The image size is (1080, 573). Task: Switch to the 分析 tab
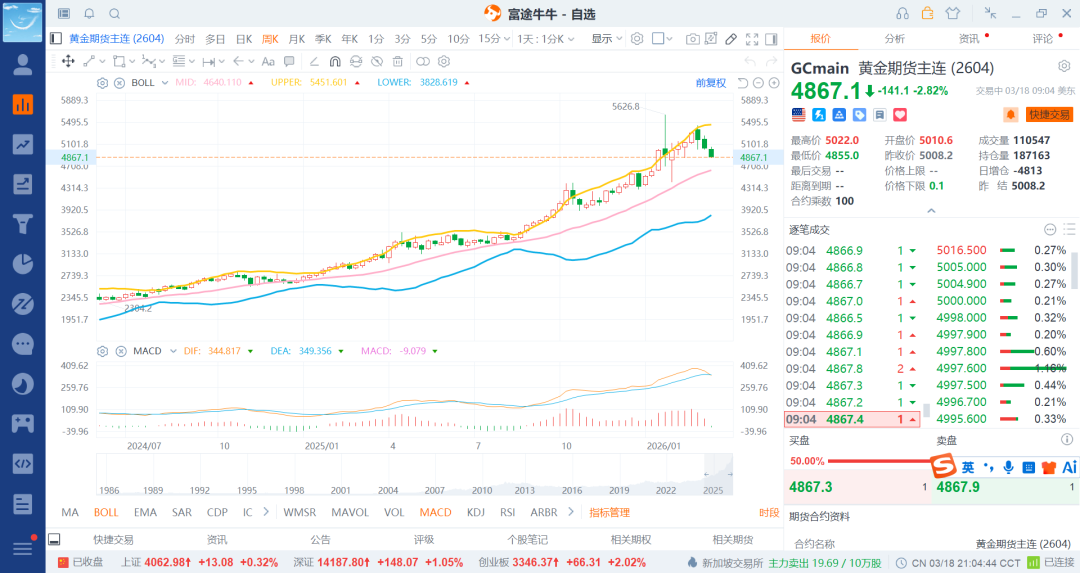(x=894, y=39)
